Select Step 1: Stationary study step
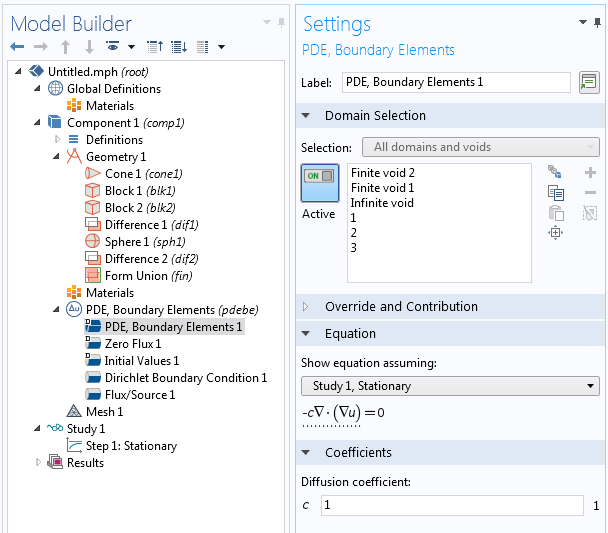The width and height of the screenshot is (608, 533). [130, 446]
